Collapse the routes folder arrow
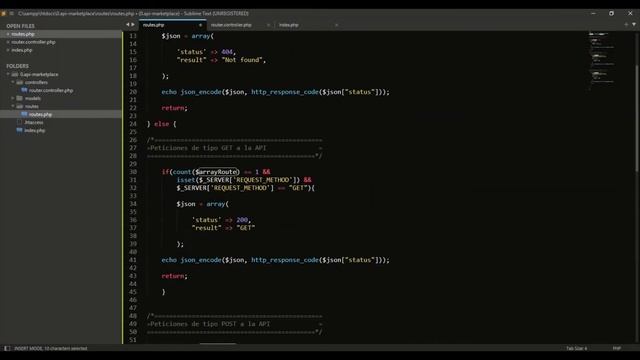 click(13, 106)
